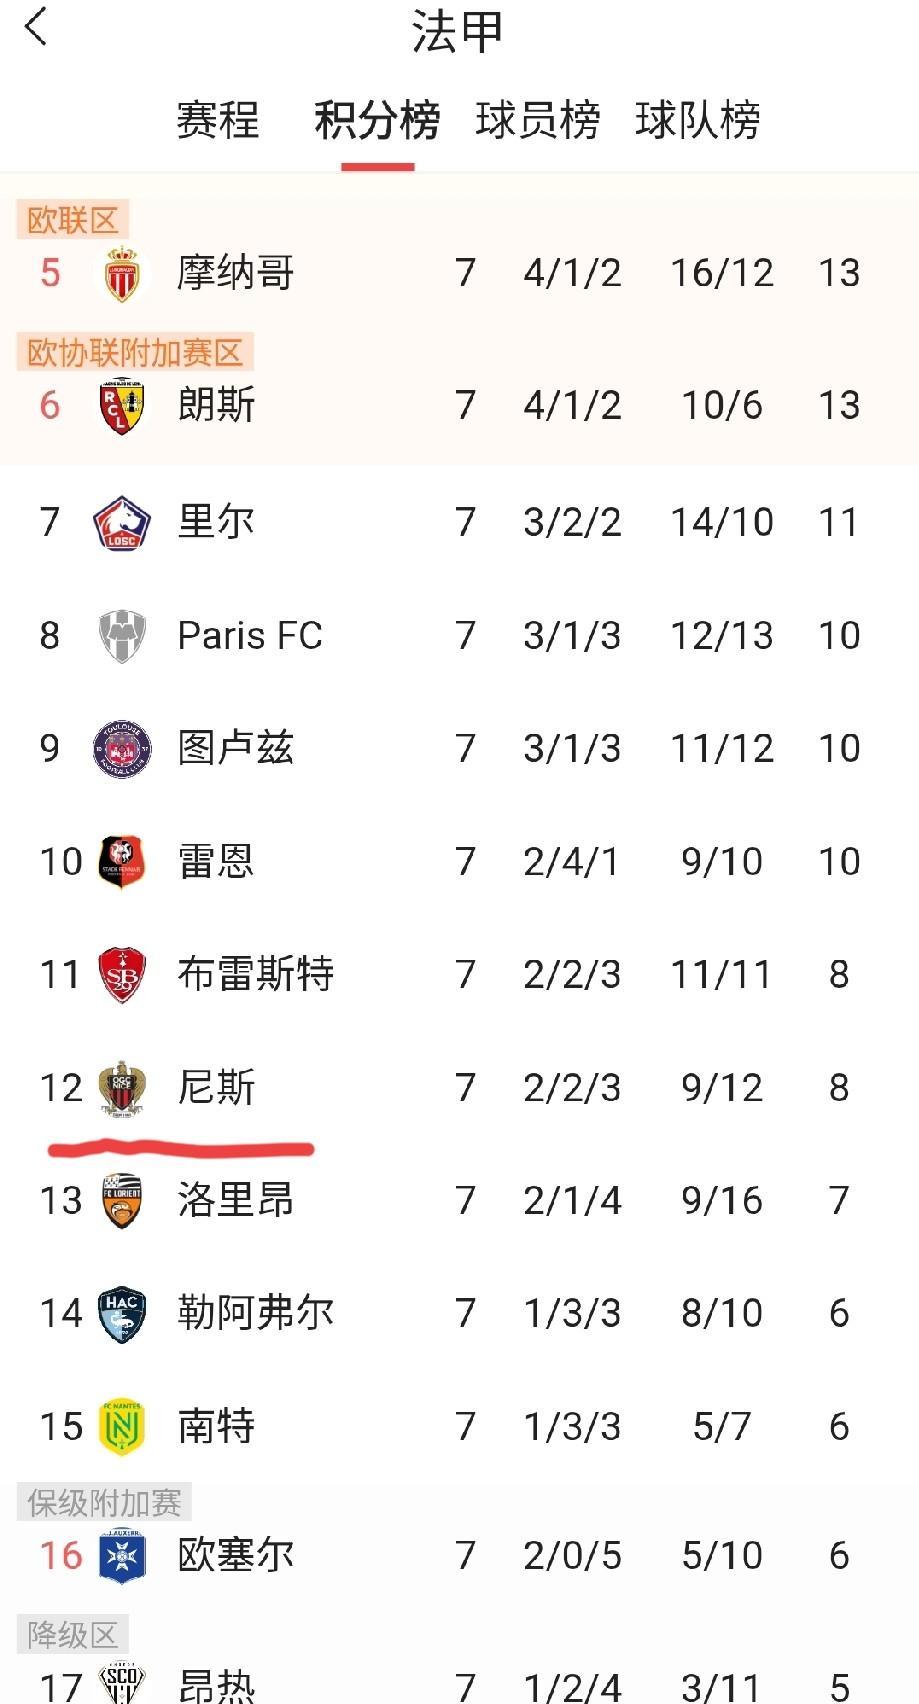Open the 里尔 LOSC crest icon
919x1704 pixels.
pyautogui.click(x=121, y=523)
